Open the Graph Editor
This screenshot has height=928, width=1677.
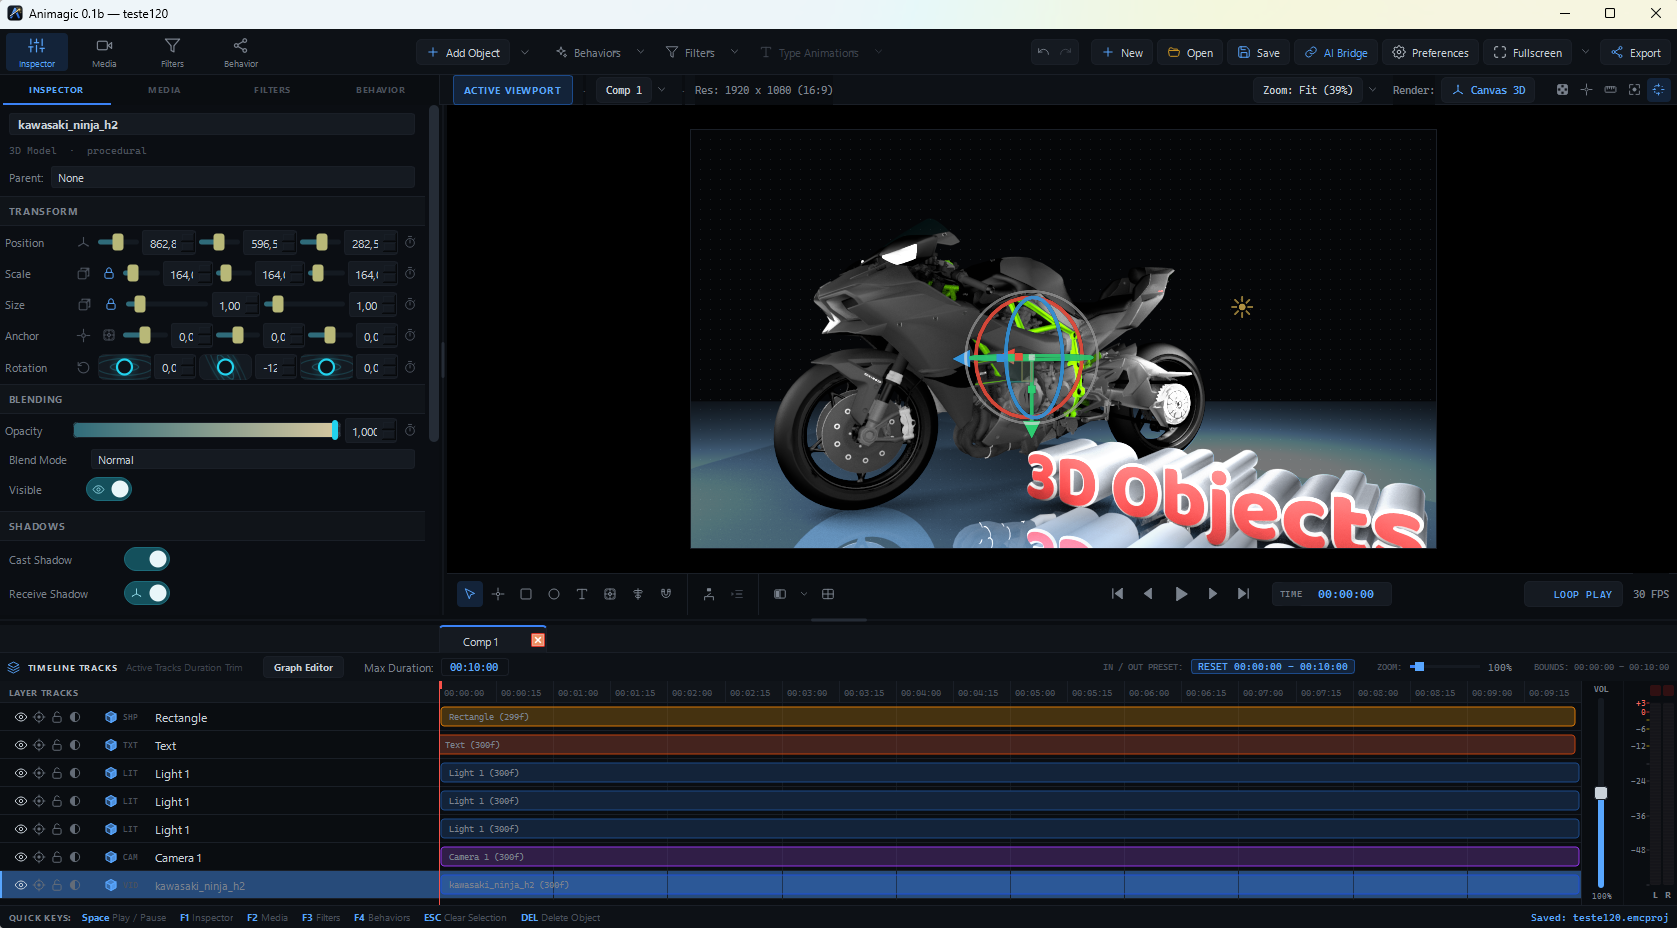[303, 667]
